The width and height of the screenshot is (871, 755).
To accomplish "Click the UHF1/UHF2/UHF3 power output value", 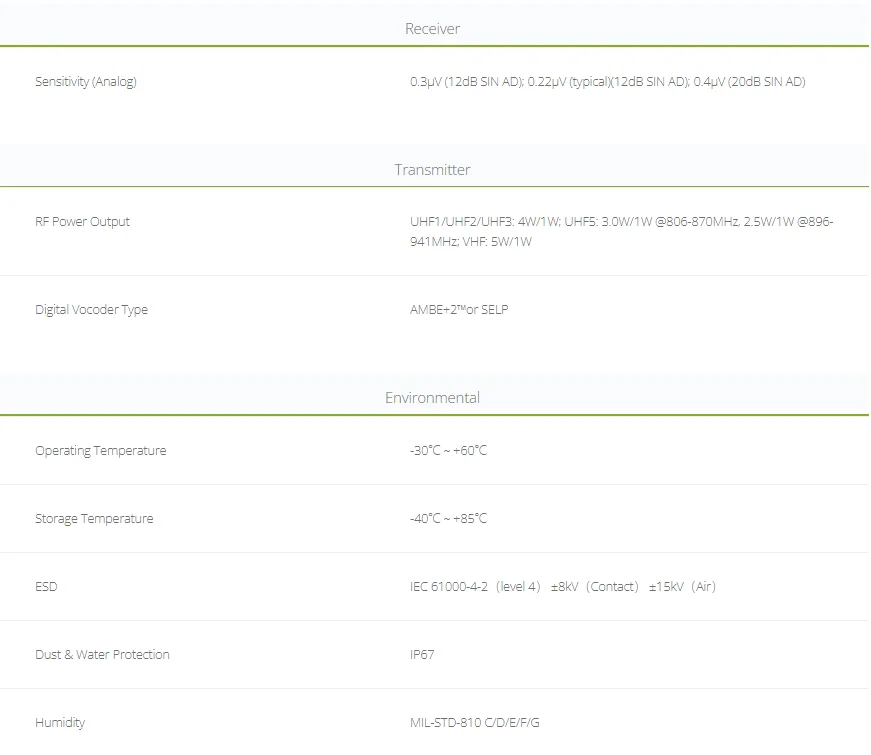I will (x=621, y=232).
